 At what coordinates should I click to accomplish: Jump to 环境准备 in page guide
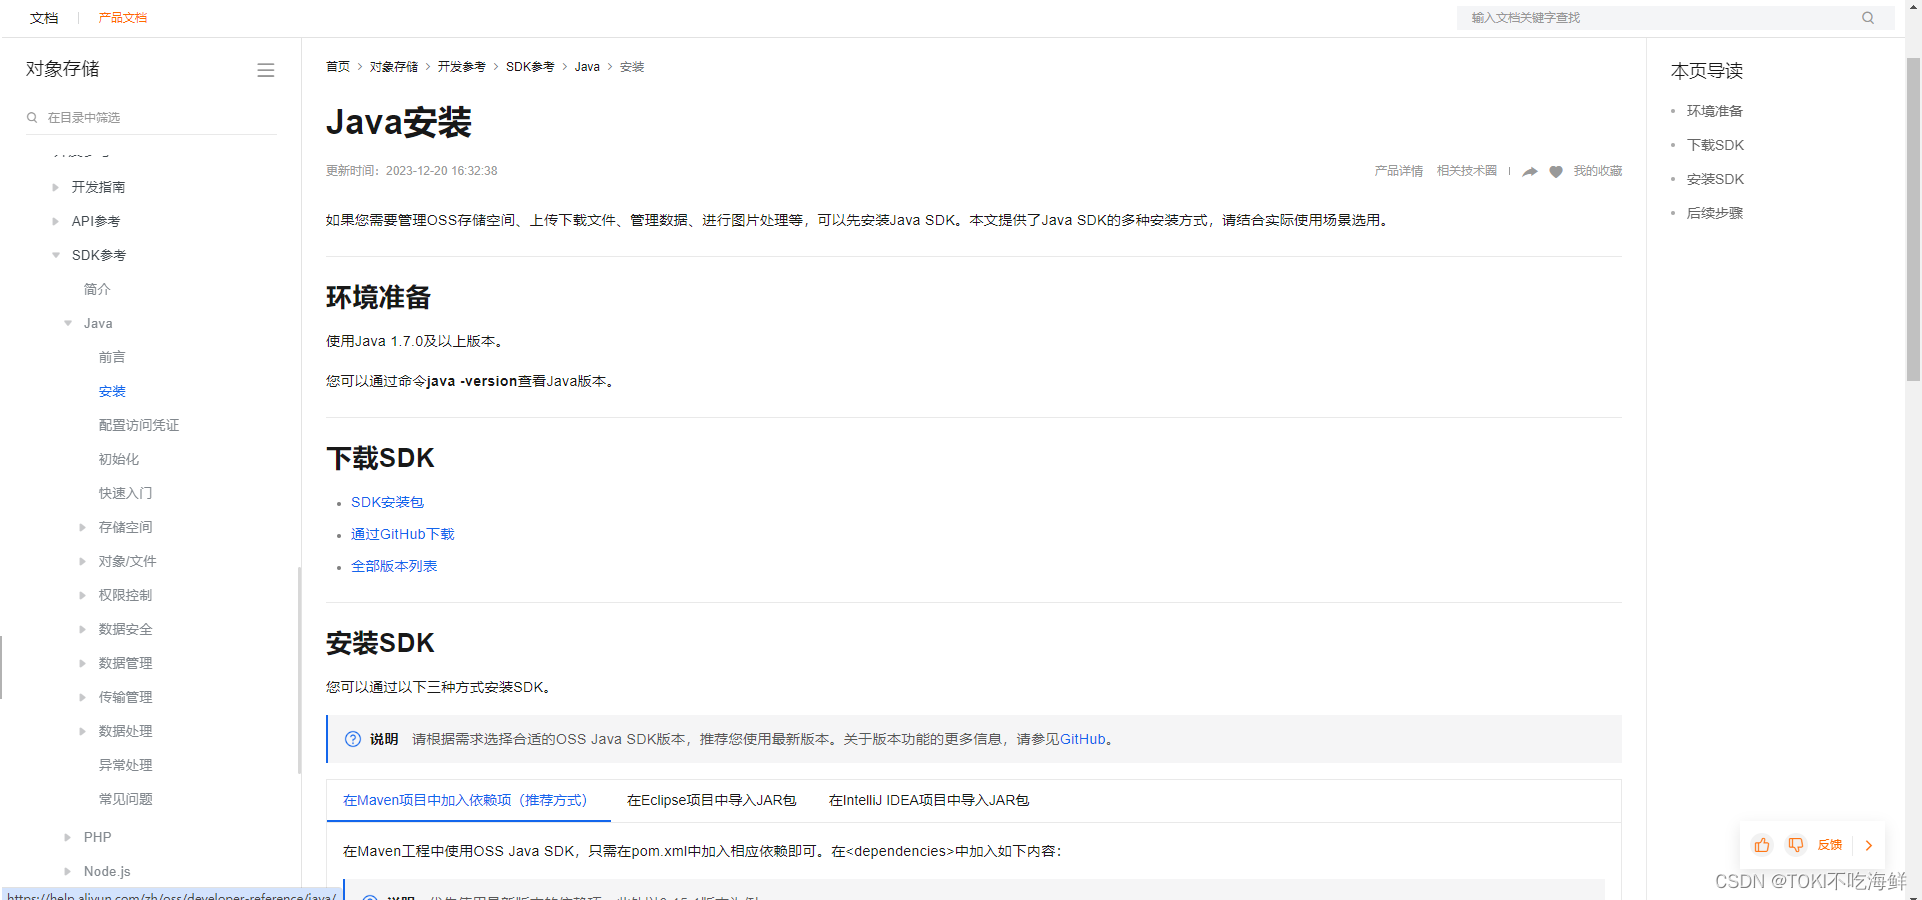click(x=1715, y=111)
